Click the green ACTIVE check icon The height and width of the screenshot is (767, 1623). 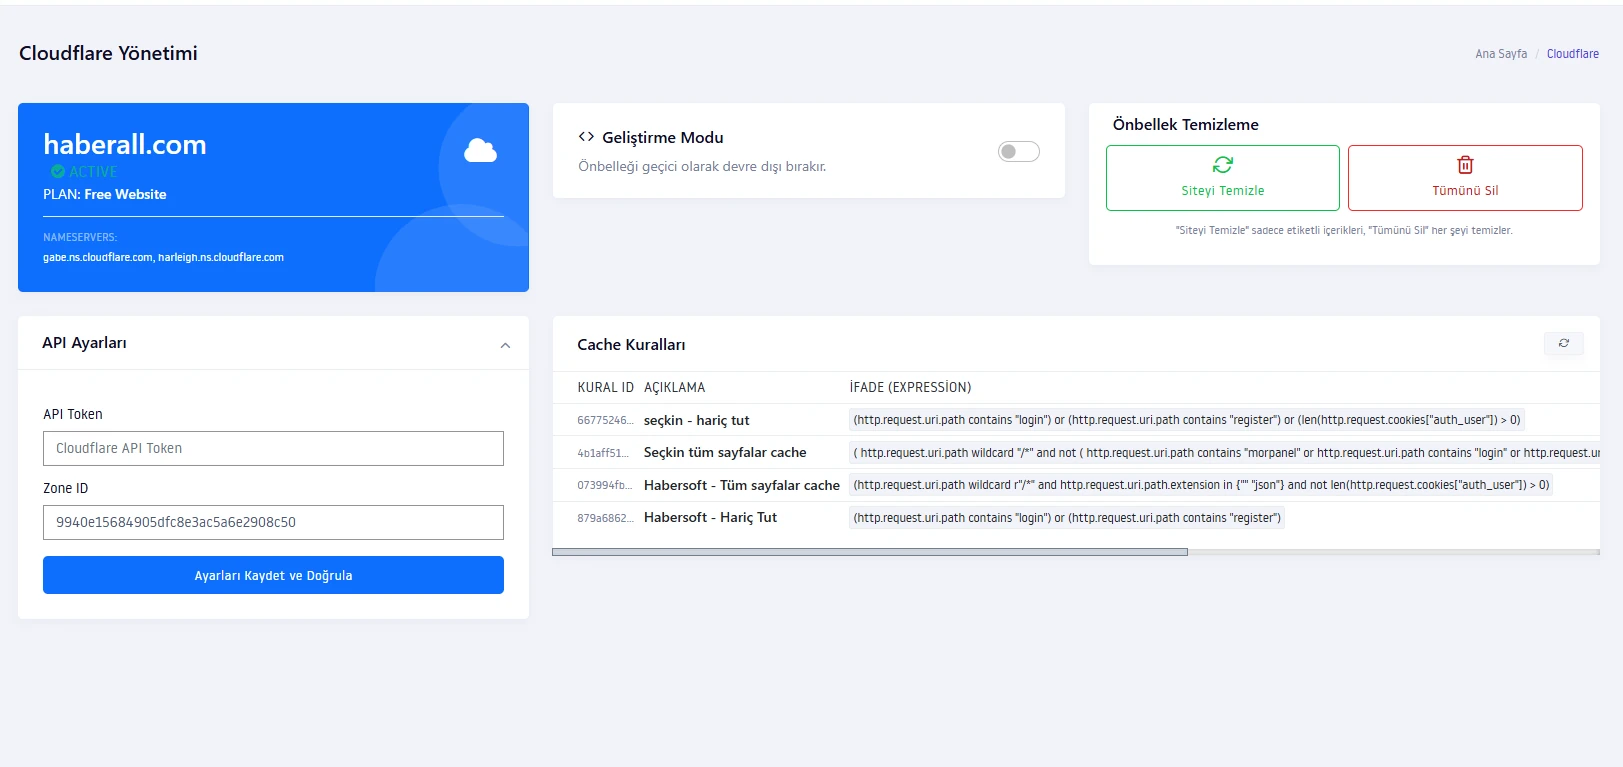[58, 172]
